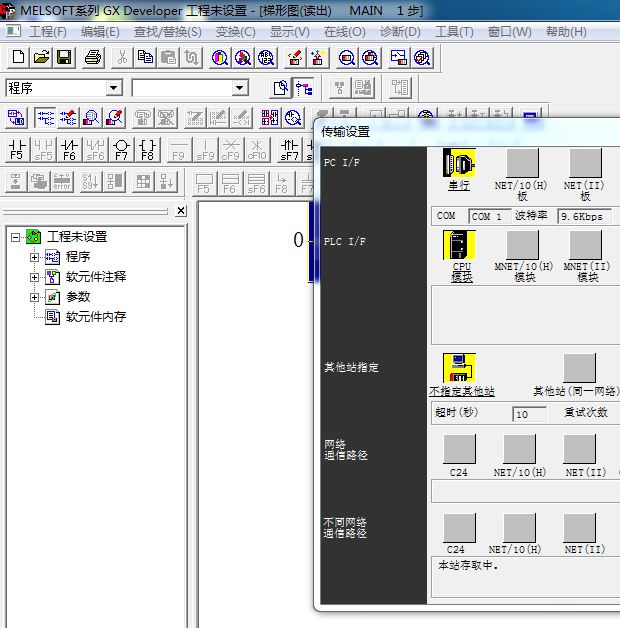Select the NET/10(H) board under PC I/F
This screenshot has width=620, height=628.
click(522, 164)
